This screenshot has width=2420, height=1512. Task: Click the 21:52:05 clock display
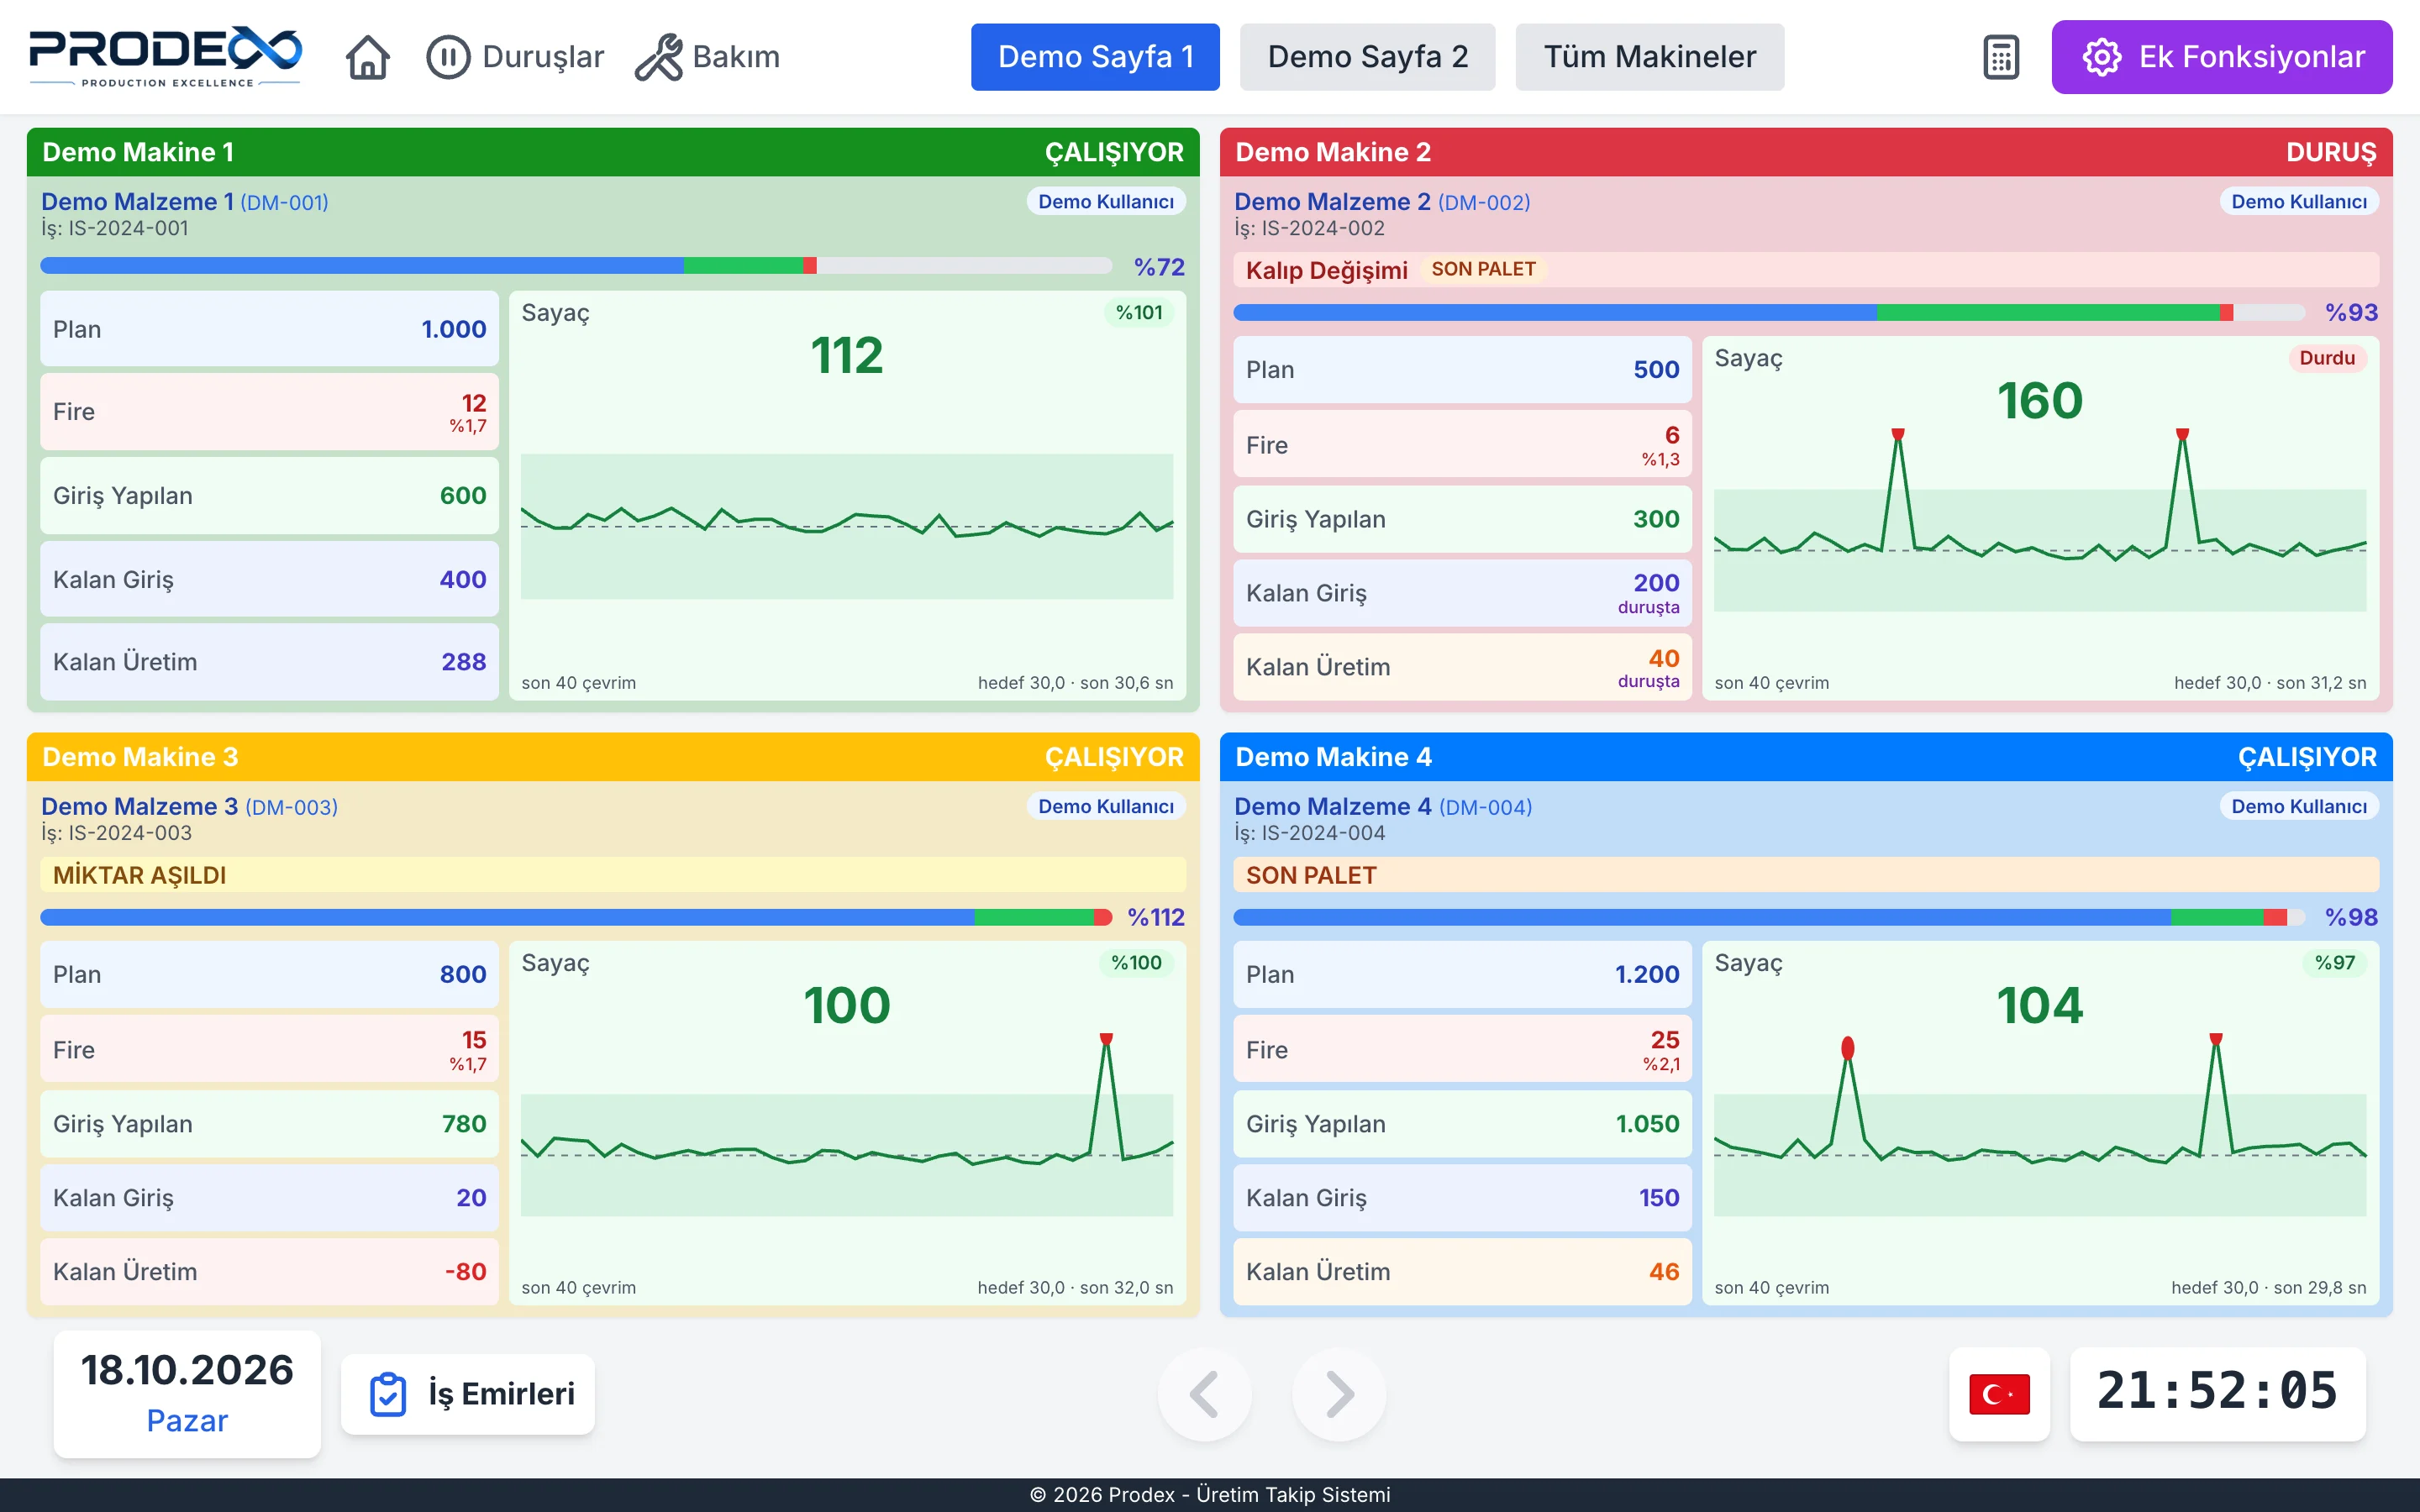pos(2217,1394)
